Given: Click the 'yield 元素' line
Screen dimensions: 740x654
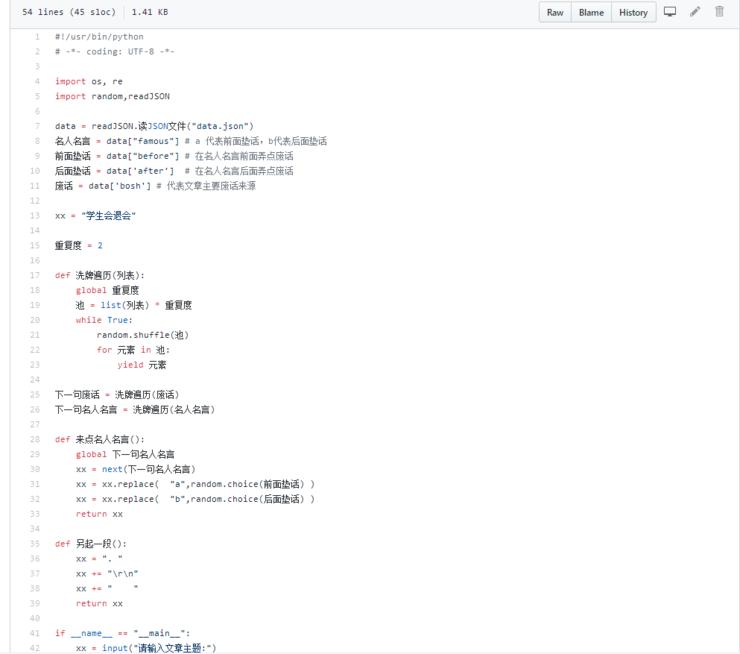Looking at the screenshot, I should tap(142, 365).
